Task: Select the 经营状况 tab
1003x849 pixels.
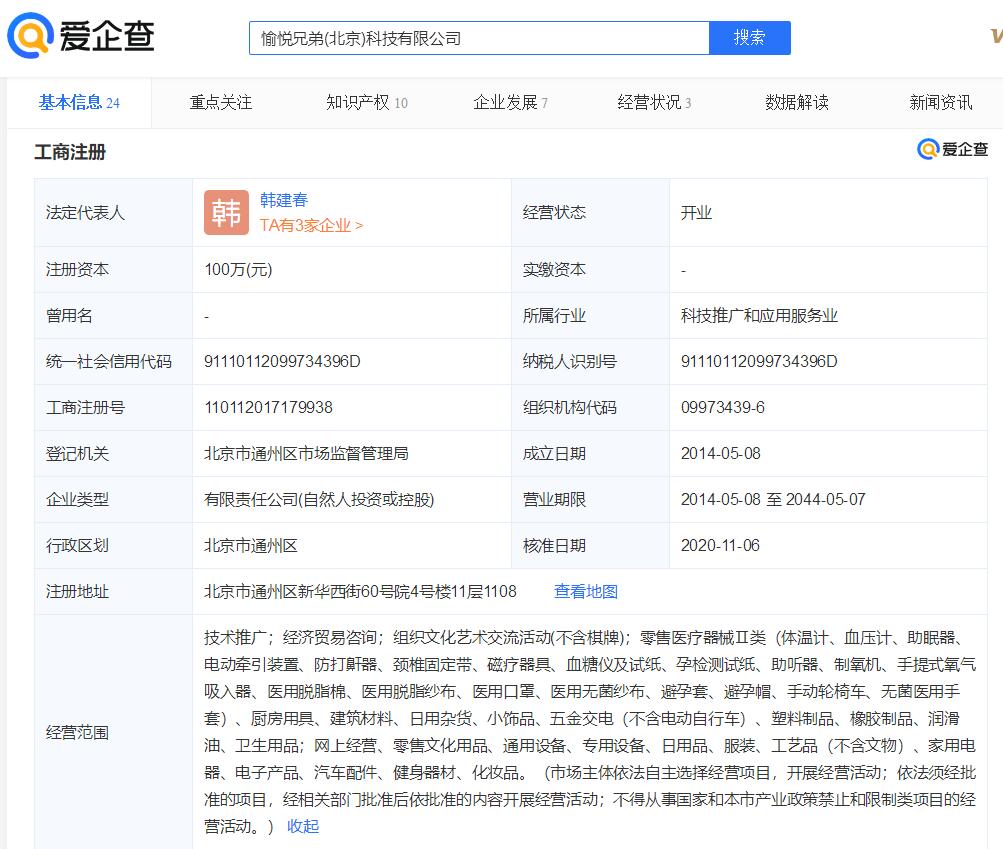Action: pyautogui.click(x=654, y=103)
